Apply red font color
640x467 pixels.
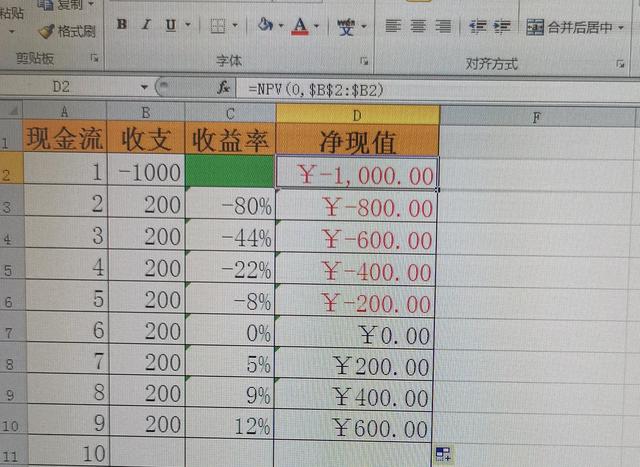pyautogui.click(x=300, y=27)
